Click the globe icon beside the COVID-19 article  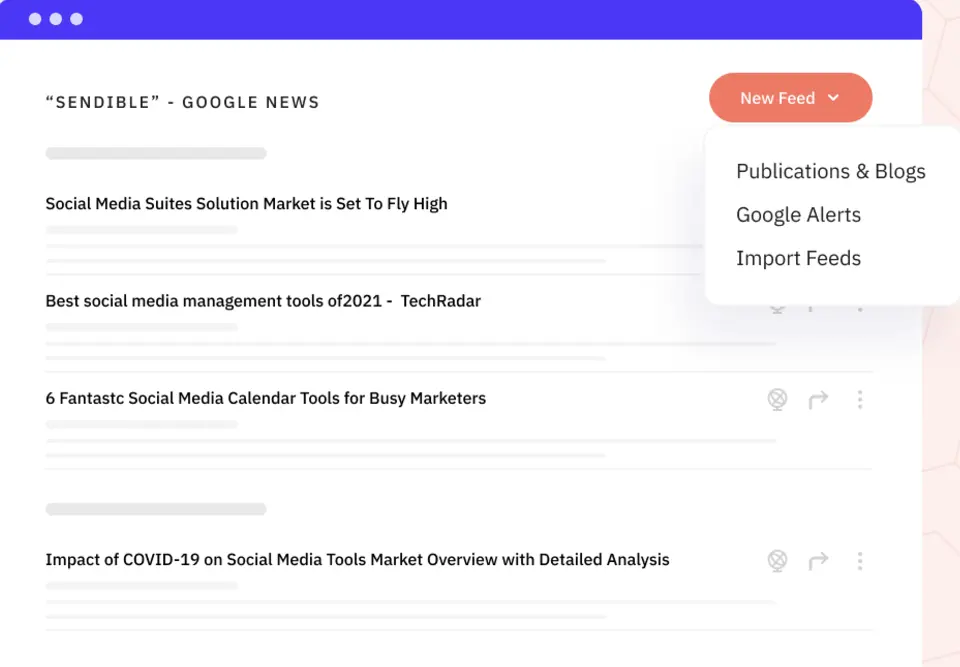(778, 561)
